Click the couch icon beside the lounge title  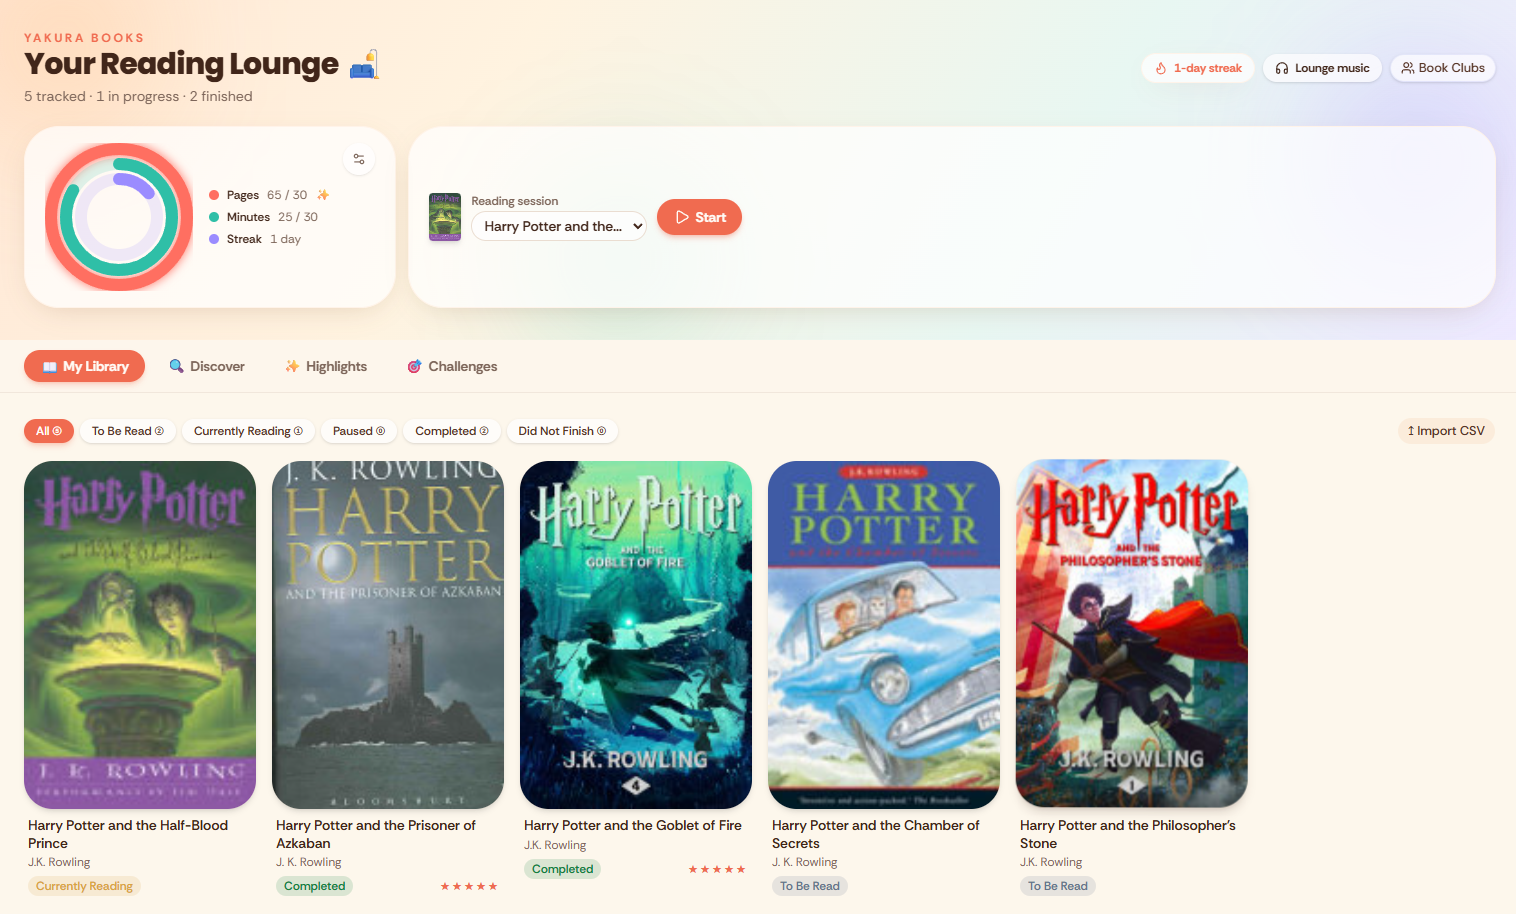point(365,64)
